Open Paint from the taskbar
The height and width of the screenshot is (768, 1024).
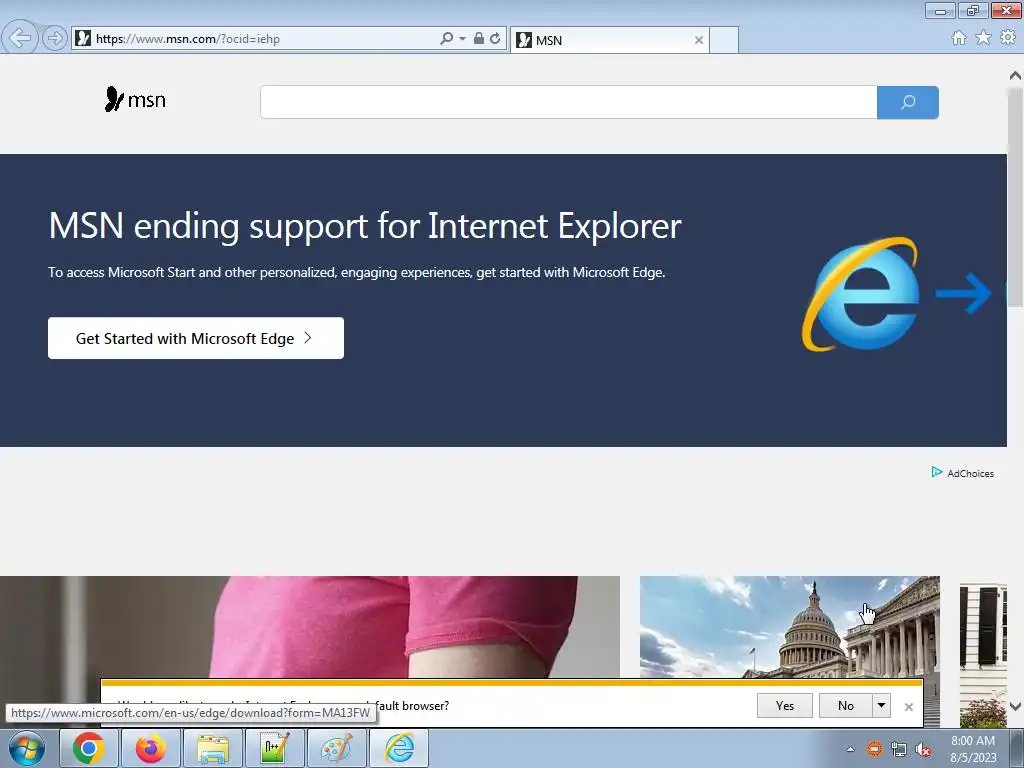[x=336, y=748]
